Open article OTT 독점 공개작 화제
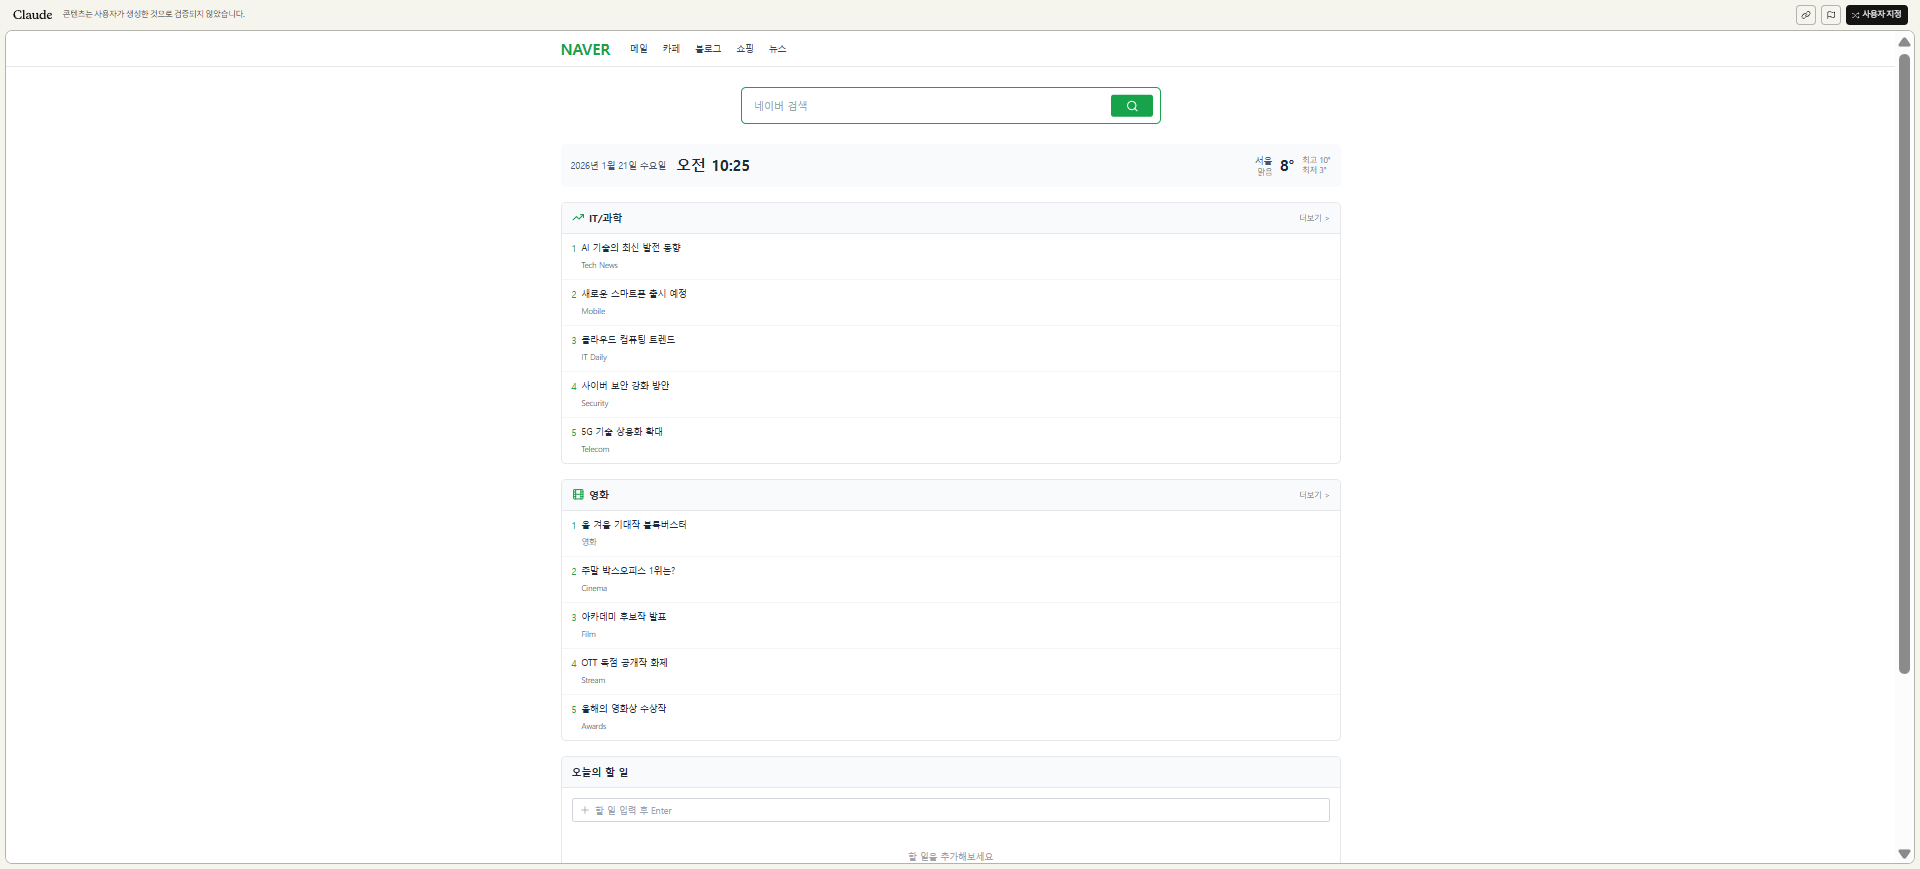Image resolution: width=1920 pixels, height=869 pixels. [x=624, y=663]
